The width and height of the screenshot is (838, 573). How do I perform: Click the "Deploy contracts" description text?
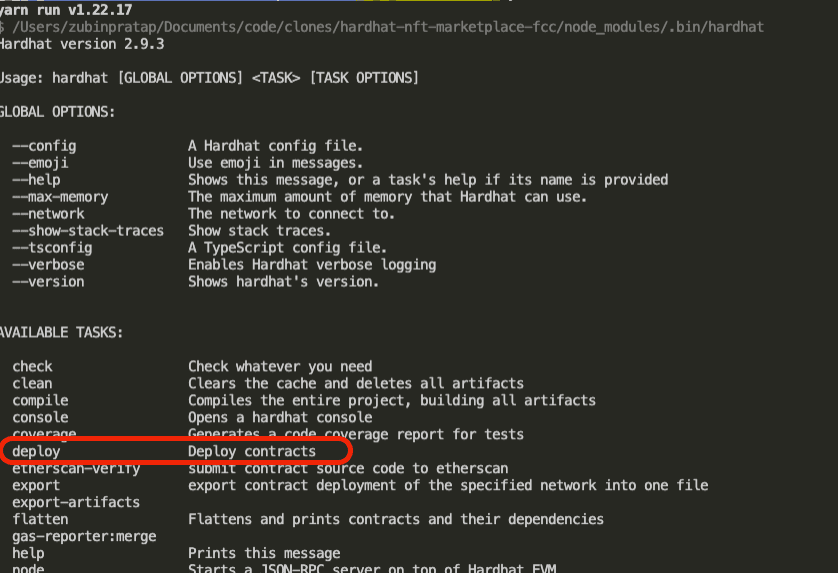point(252,451)
